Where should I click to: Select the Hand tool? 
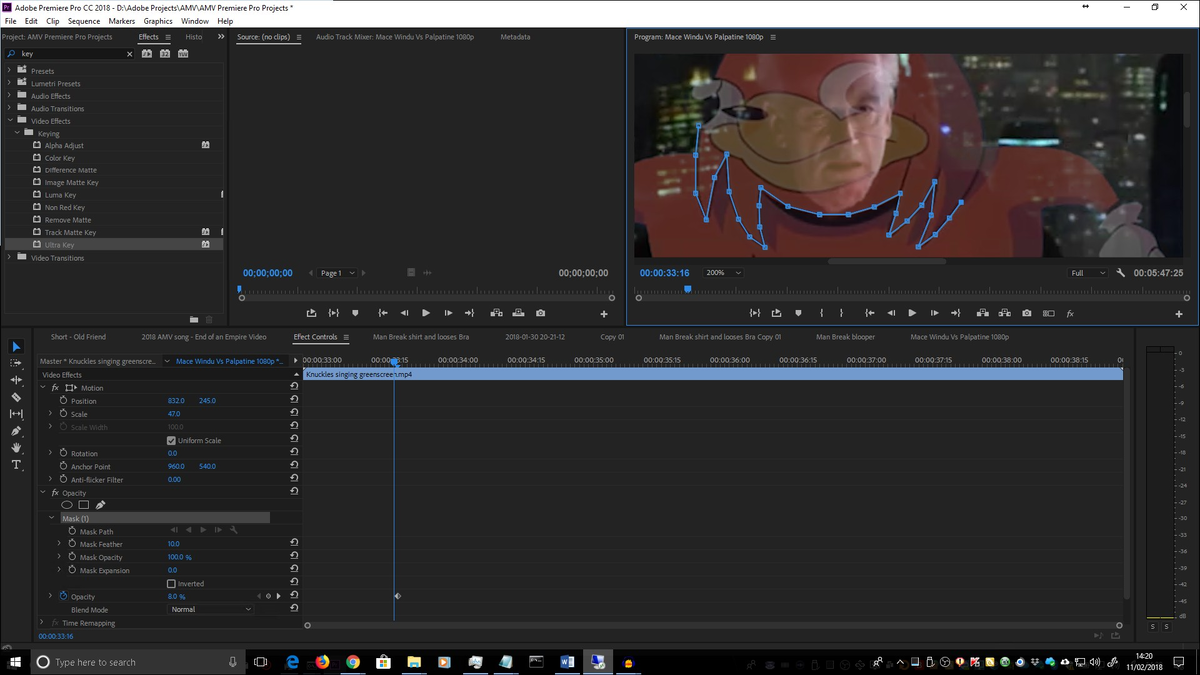16,448
